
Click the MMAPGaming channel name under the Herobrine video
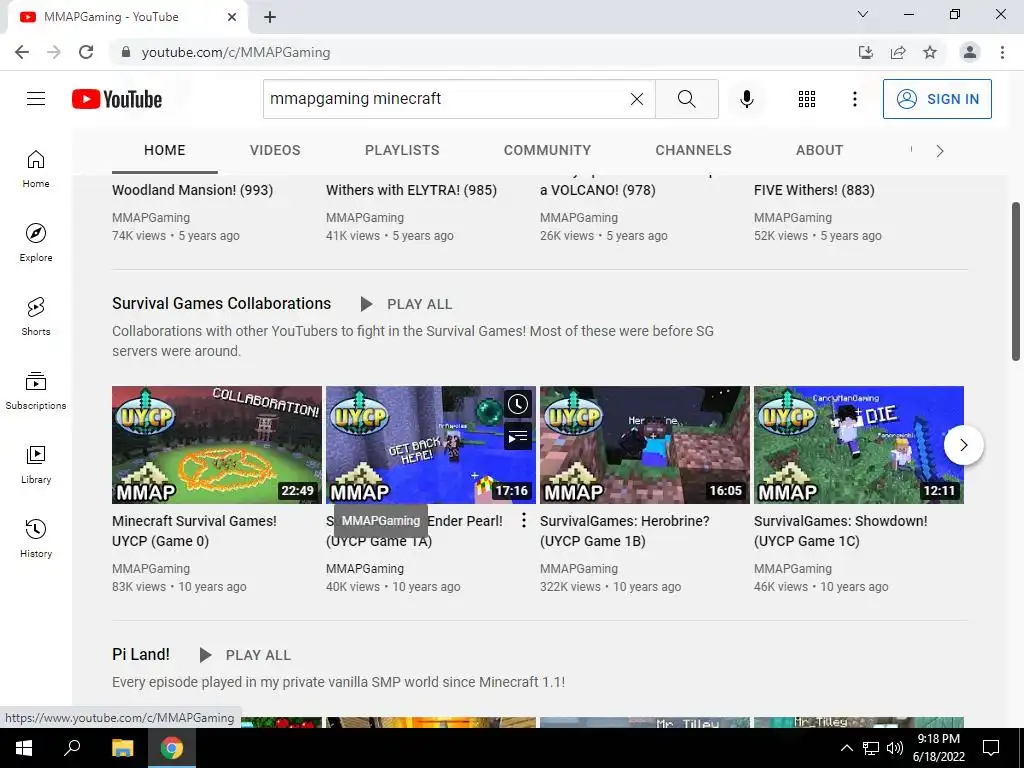coord(579,569)
